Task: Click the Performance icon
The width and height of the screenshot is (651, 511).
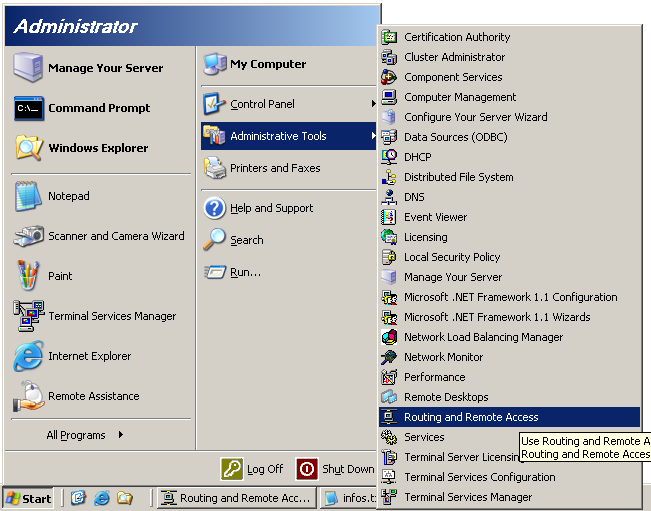Action: point(389,377)
